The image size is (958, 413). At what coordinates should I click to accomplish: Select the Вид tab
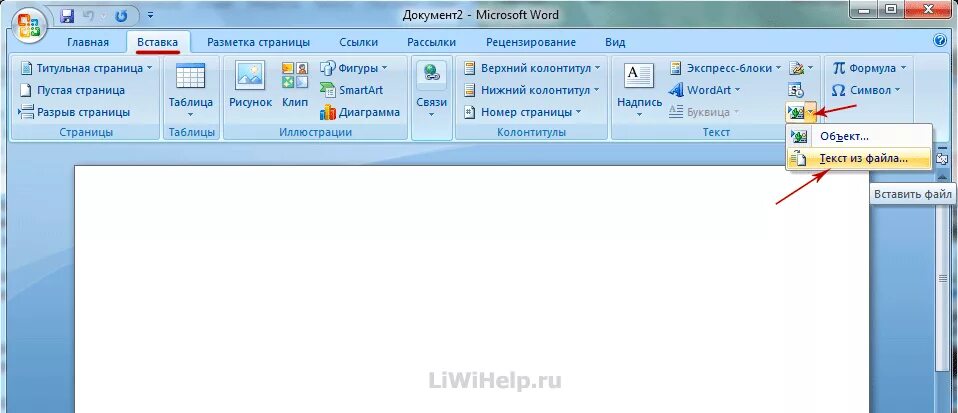pyautogui.click(x=615, y=42)
